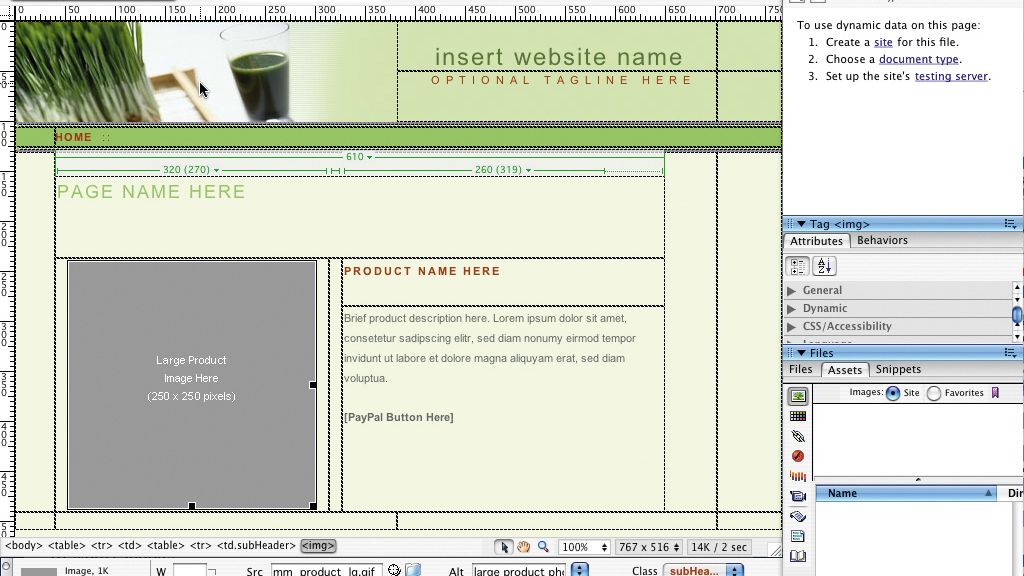This screenshot has height=576, width=1024.
Task: Open Scripts category in Assets panel
Action: (x=797, y=516)
